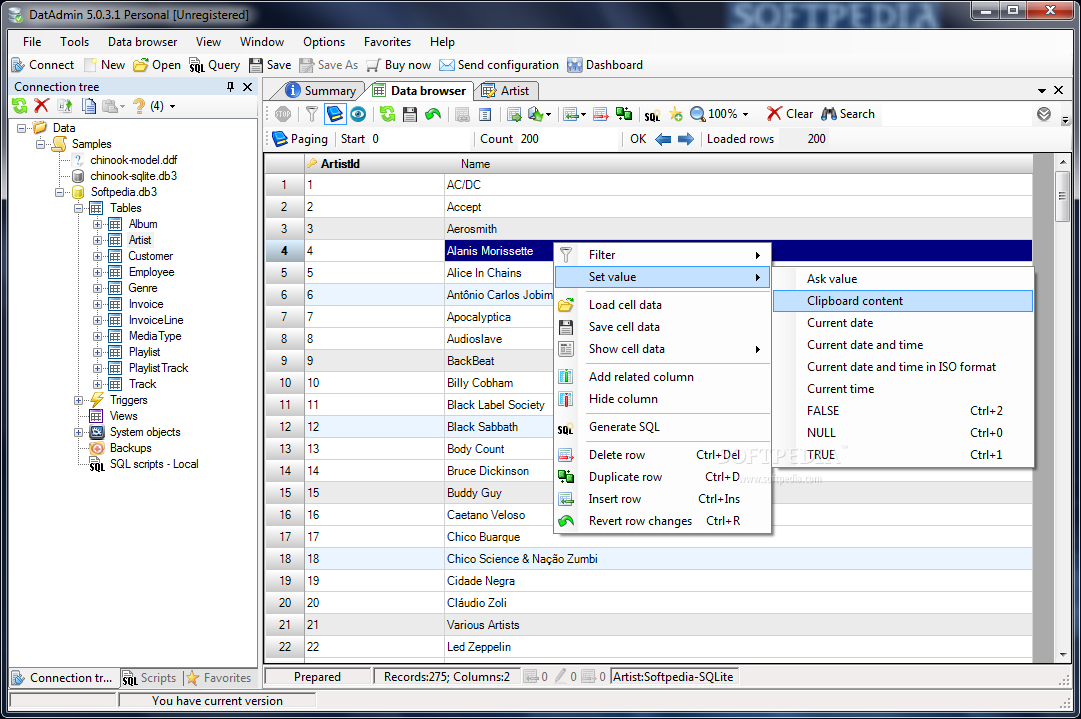Click Generate SQL in context menu
Screen dimensions: 1081x719
coord(662,427)
